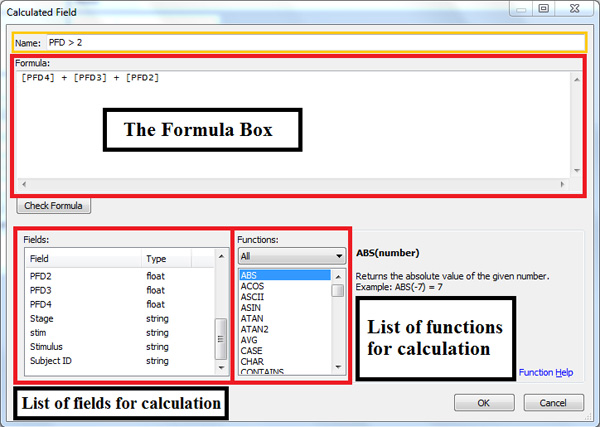
Task: Choose ATAN in the functions list
Action: pyautogui.click(x=285, y=318)
